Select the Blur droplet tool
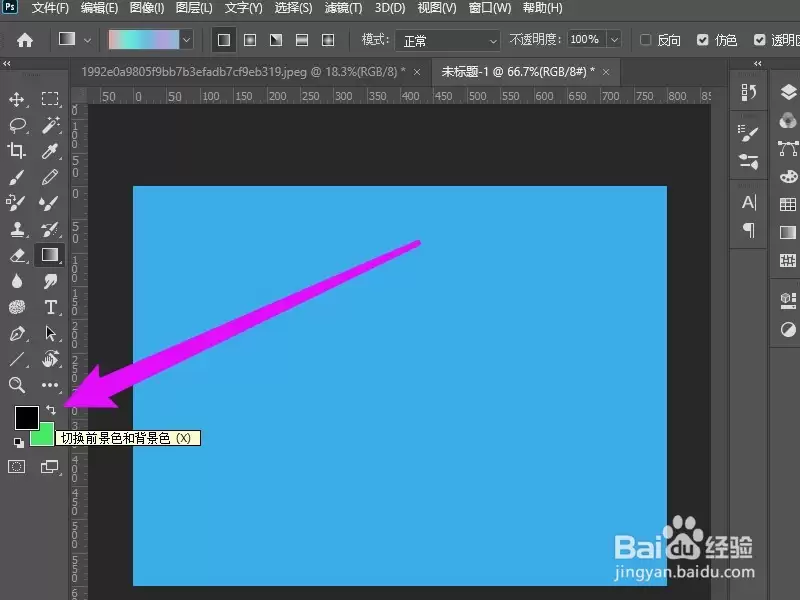 [x=17, y=281]
